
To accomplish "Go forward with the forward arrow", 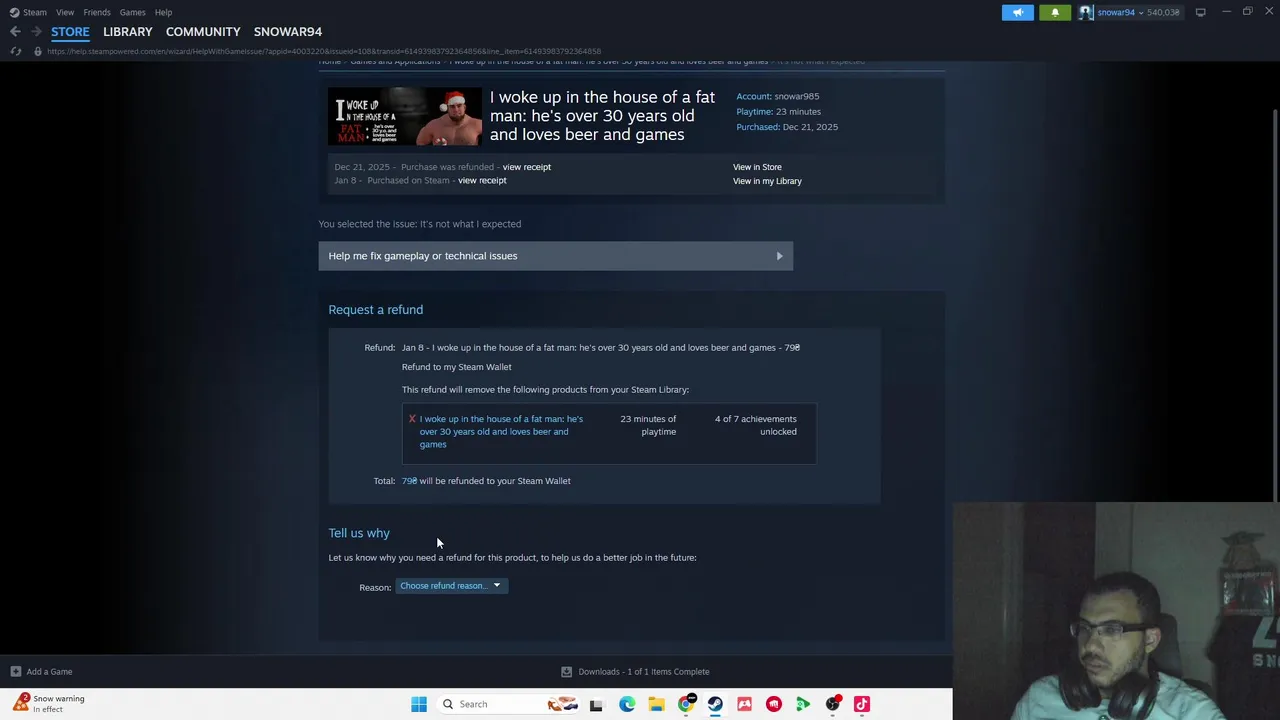I will pos(35,32).
